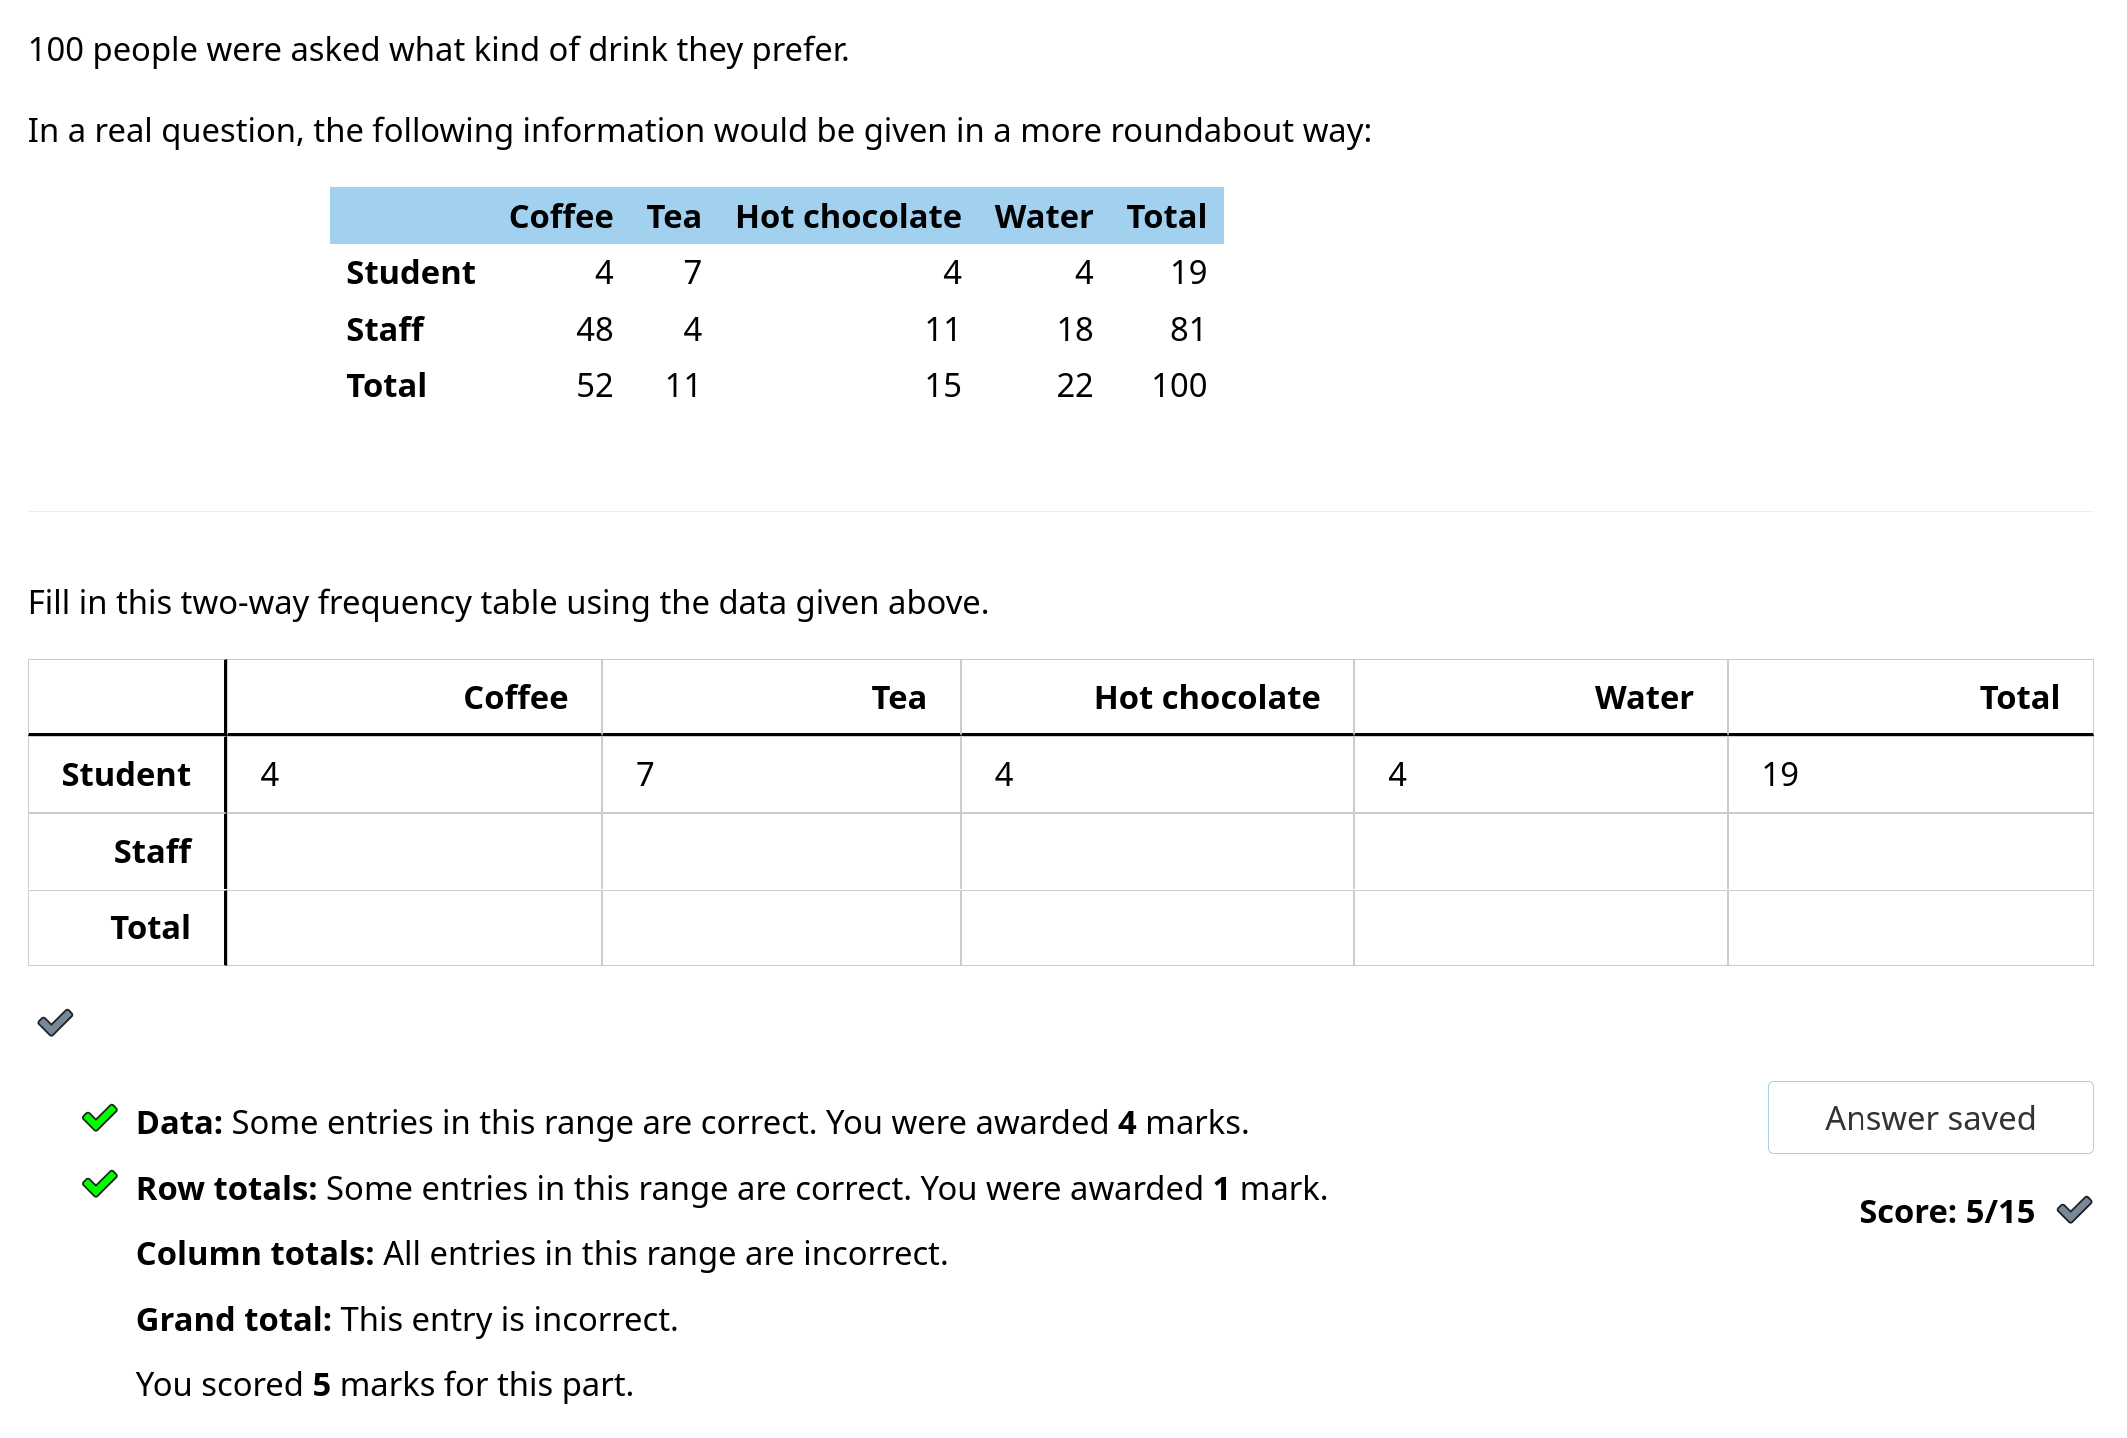
Task: Click the green tick beside Data feedback
Action: pyautogui.click(x=100, y=1119)
